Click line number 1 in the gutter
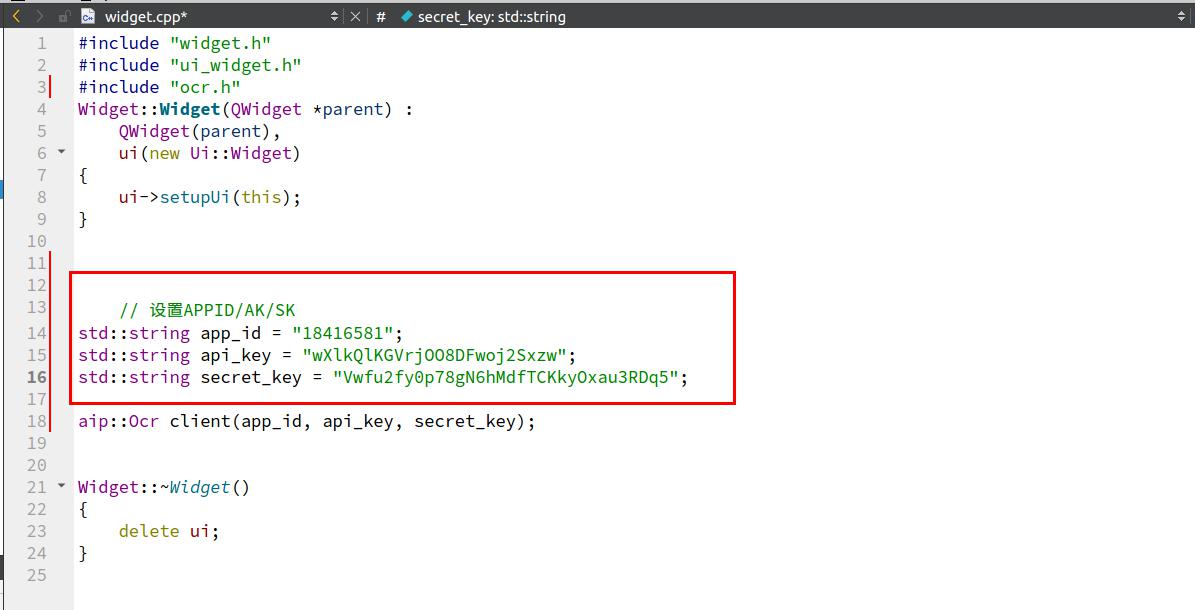The image size is (1195, 610). click(x=42, y=43)
